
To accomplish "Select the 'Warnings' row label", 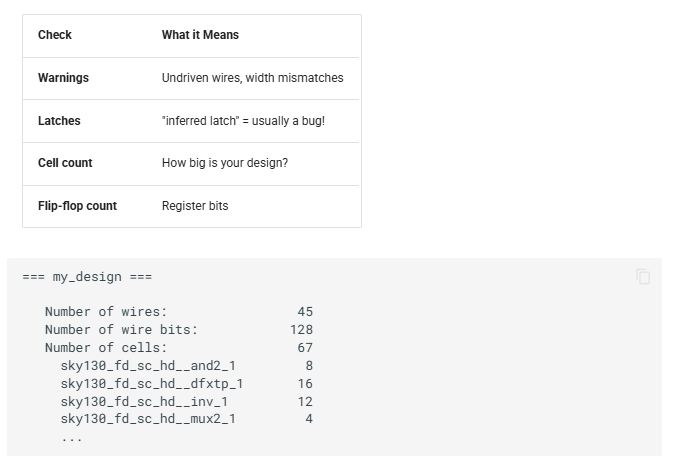I will [x=63, y=78].
